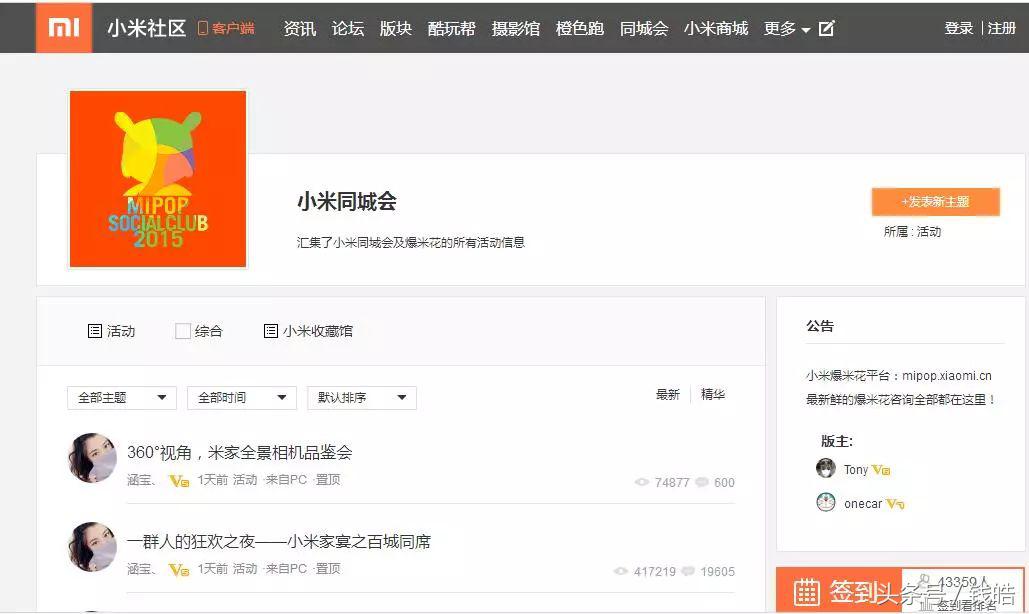
Task: Click the calendar icon in 签到 banner
Action: (807, 592)
